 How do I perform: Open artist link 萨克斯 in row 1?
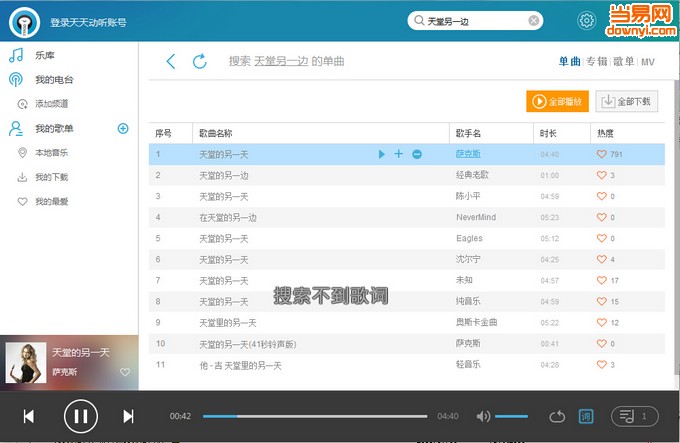coord(468,154)
